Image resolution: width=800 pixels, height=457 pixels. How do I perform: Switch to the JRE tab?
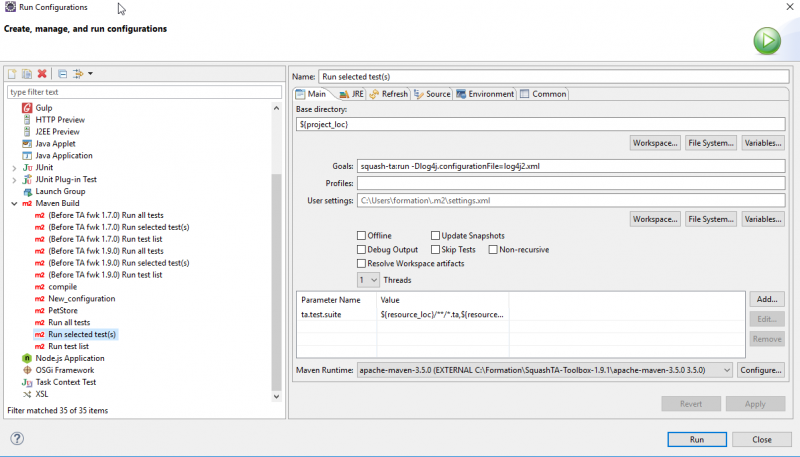(x=351, y=94)
